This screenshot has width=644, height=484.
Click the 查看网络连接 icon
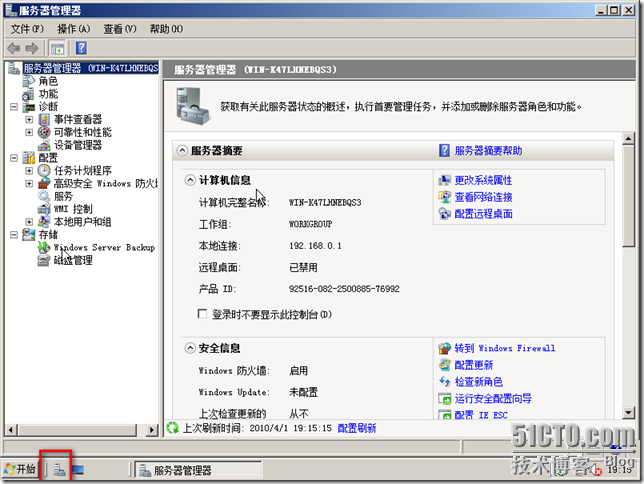pyautogui.click(x=444, y=197)
